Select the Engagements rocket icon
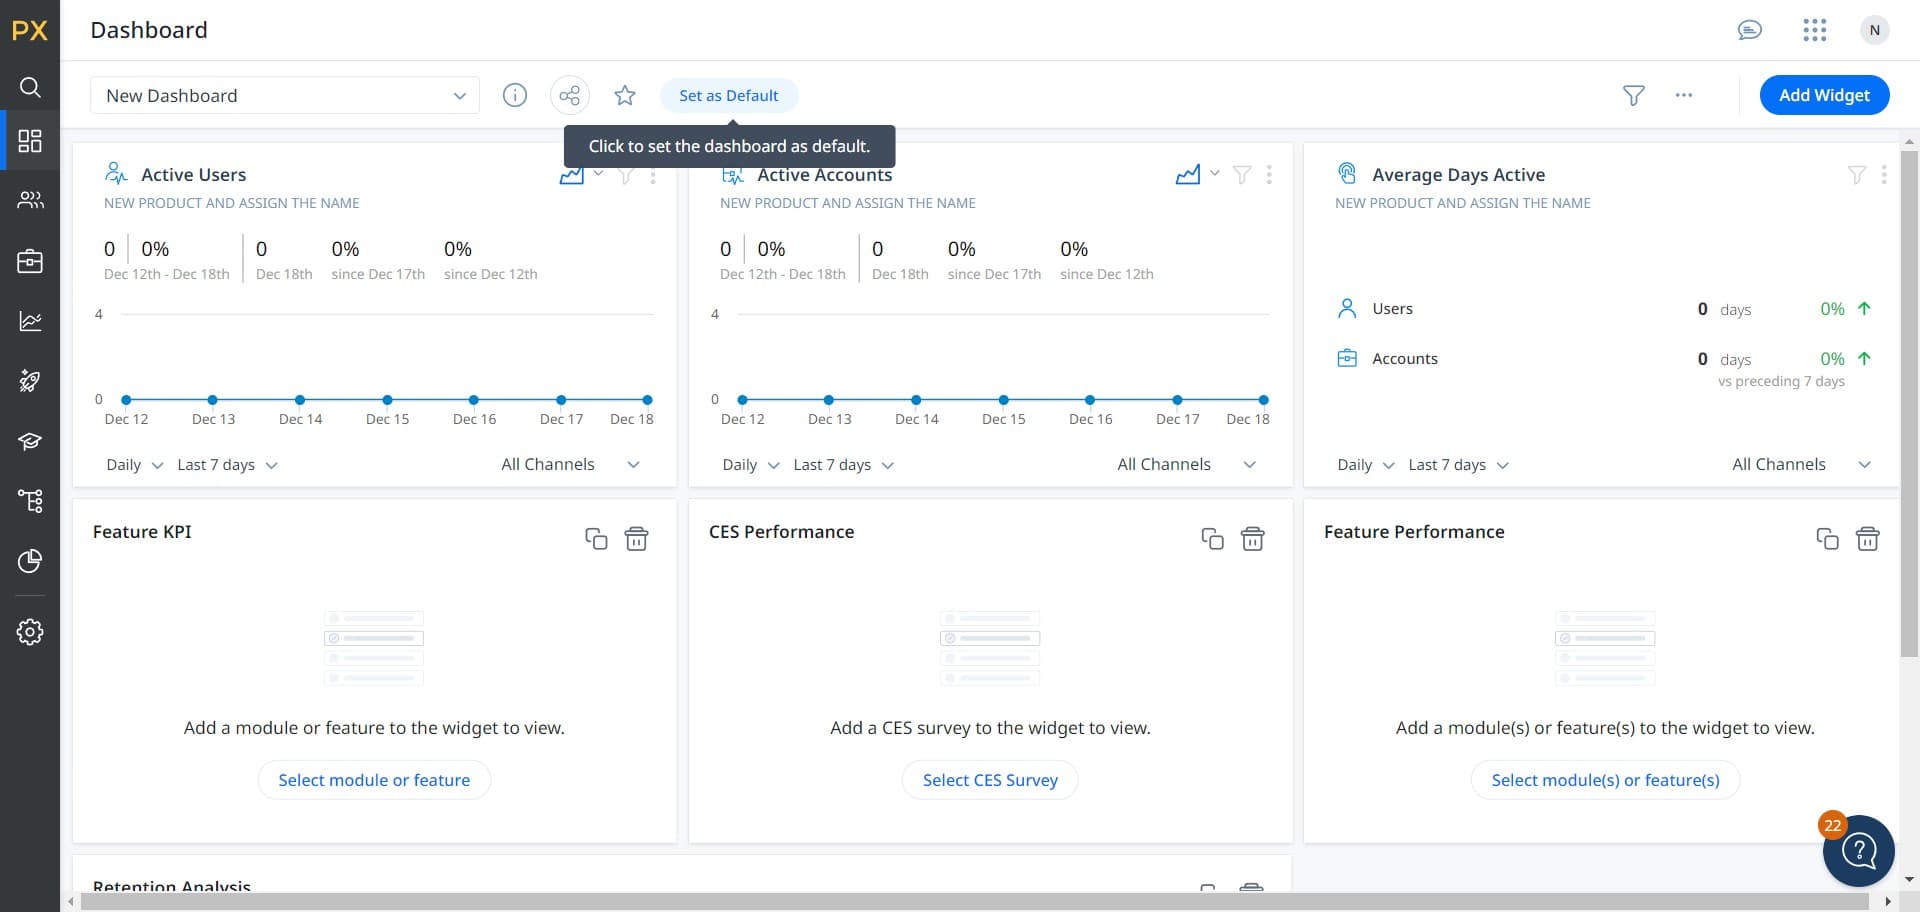This screenshot has height=912, width=1920. [x=29, y=381]
